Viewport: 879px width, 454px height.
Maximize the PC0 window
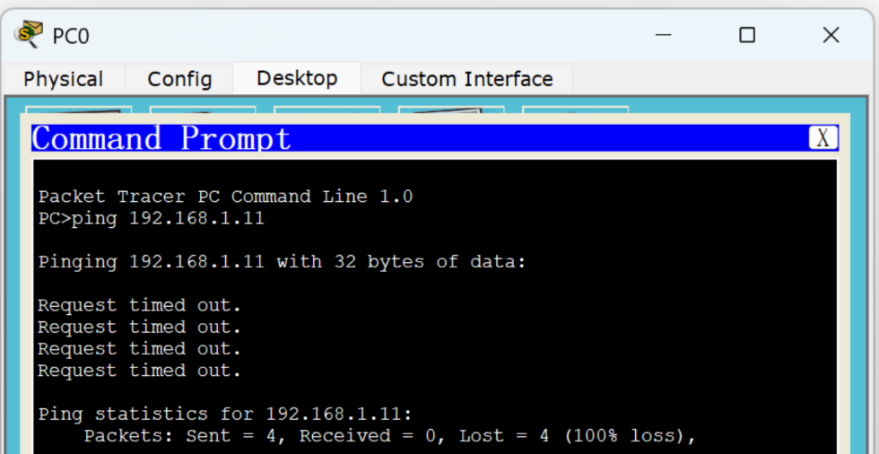click(x=747, y=35)
